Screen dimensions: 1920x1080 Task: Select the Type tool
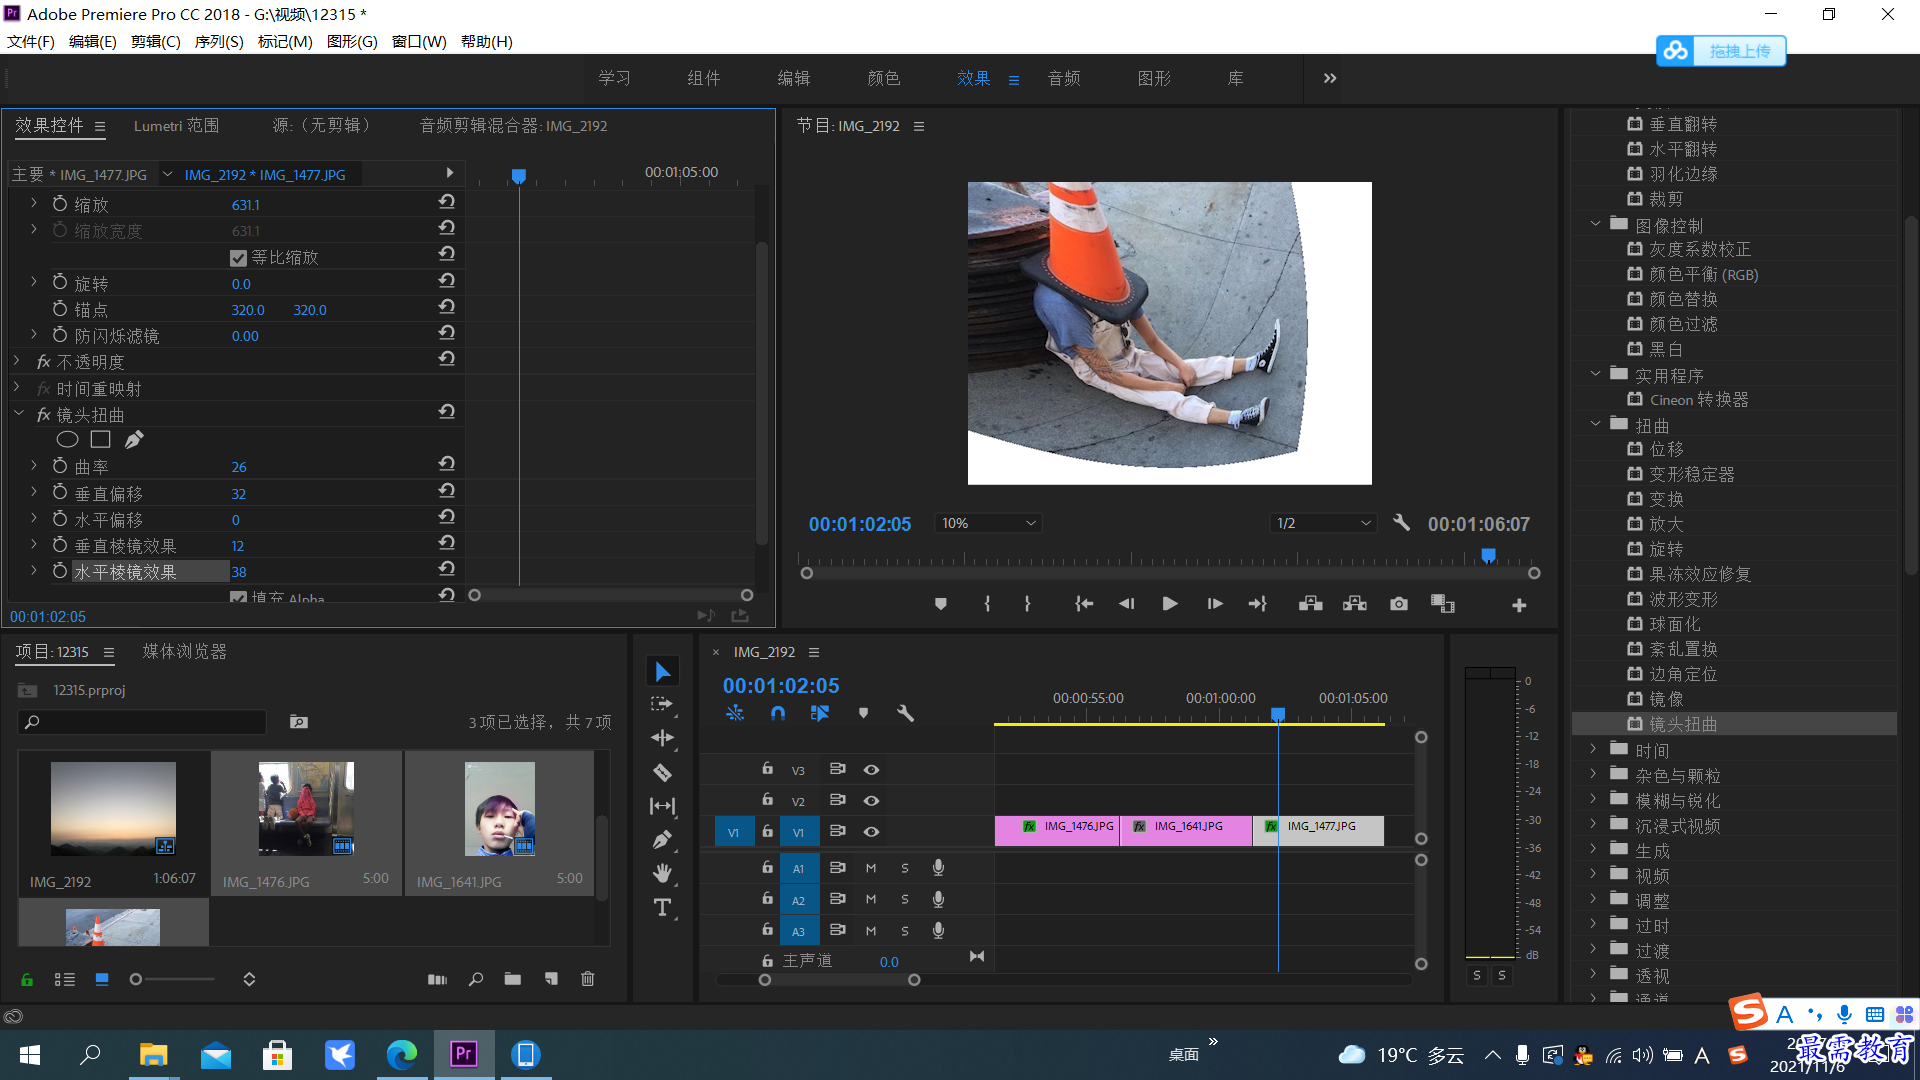click(662, 907)
